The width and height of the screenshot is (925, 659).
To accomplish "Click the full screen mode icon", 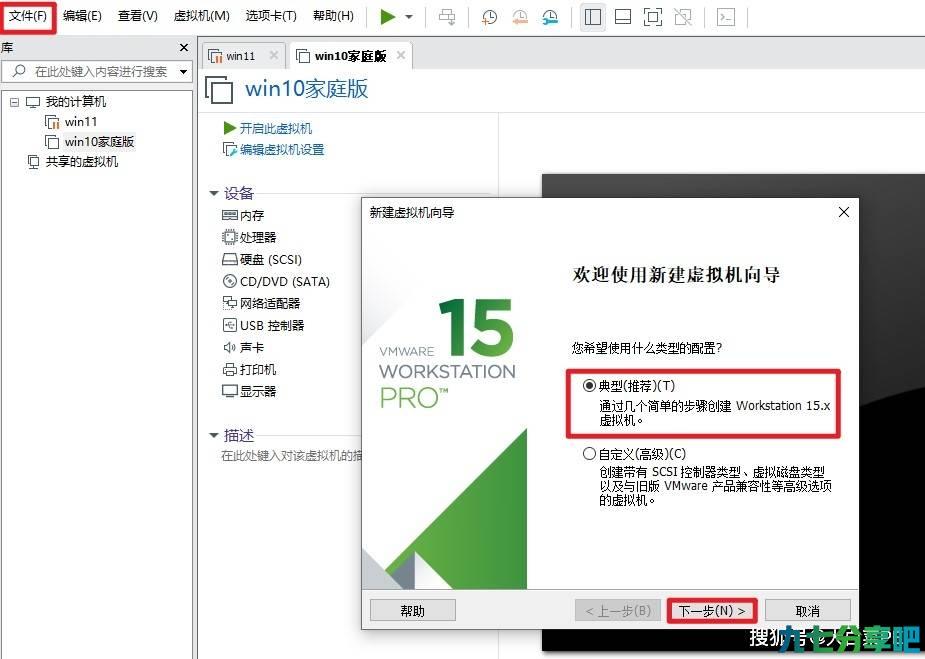I will pos(652,17).
